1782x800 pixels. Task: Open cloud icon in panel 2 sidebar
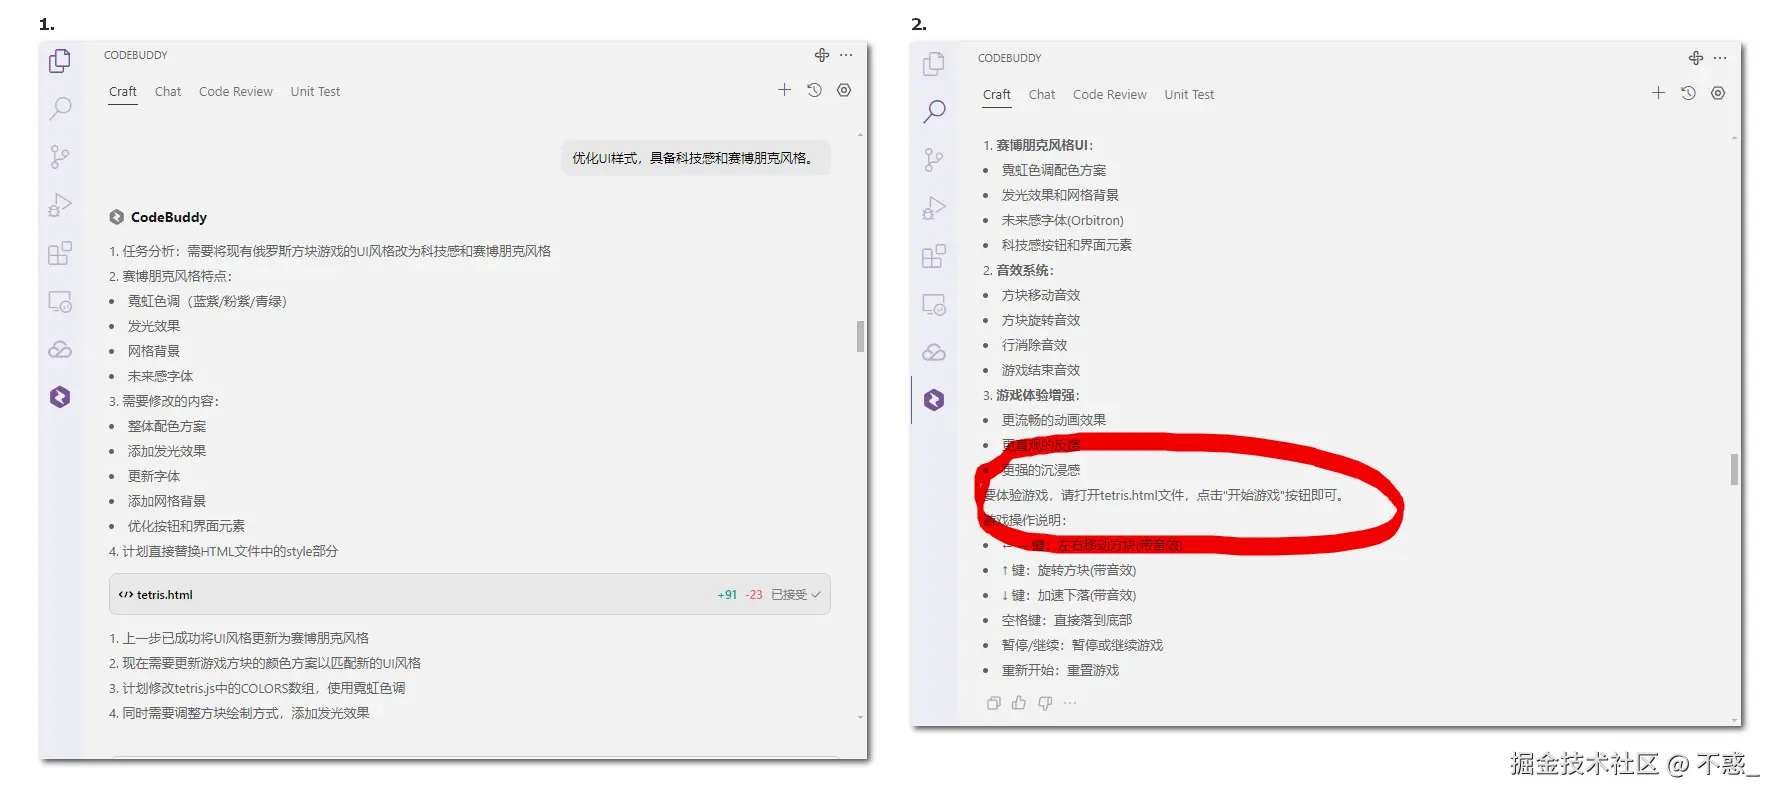pyautogui.click(x=934, y=352)
